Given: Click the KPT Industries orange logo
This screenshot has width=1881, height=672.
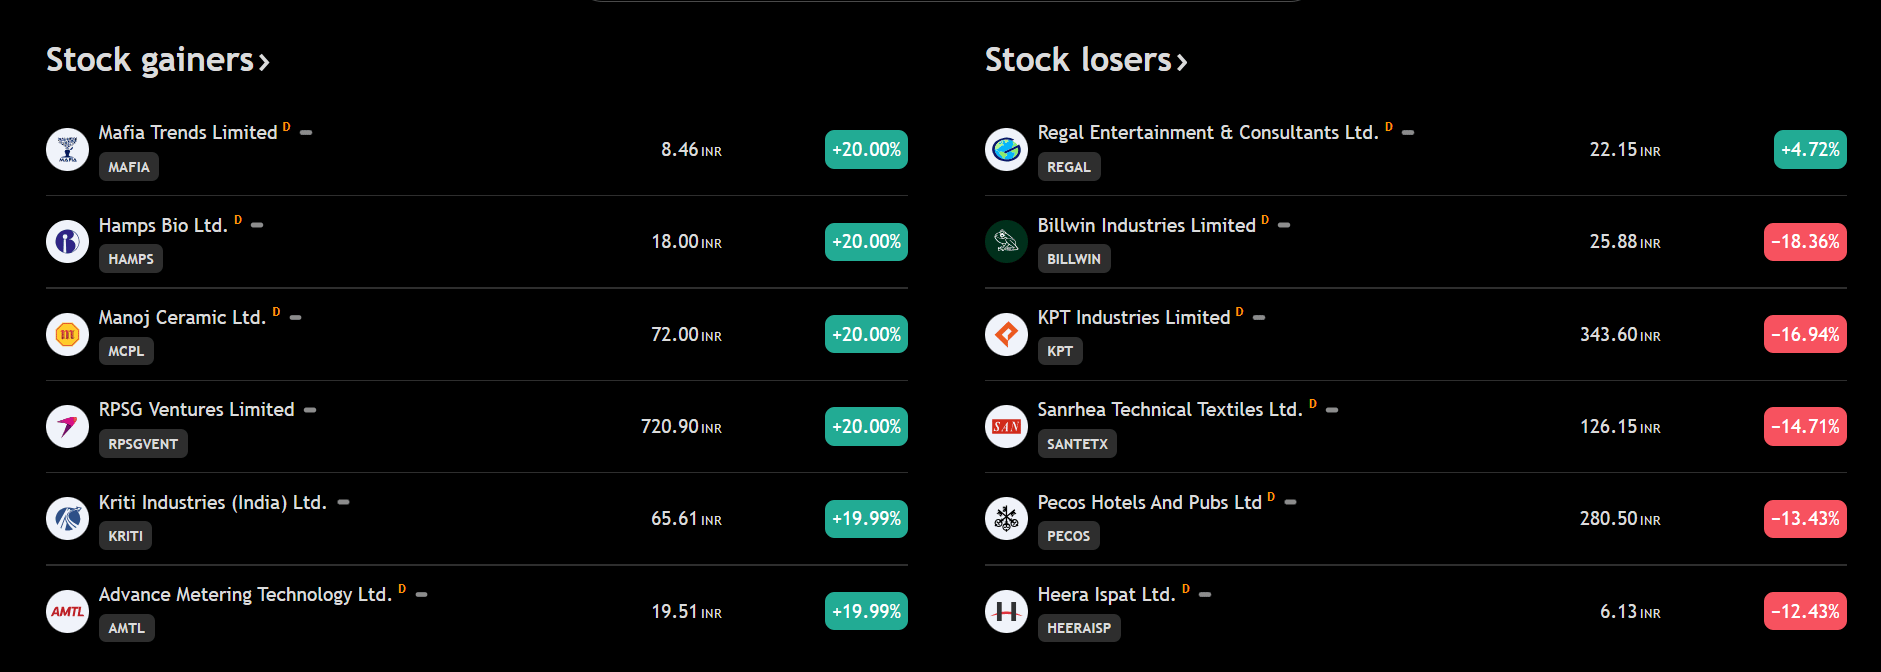Looking at the screenshot, I should click(x=1006, y=334).
